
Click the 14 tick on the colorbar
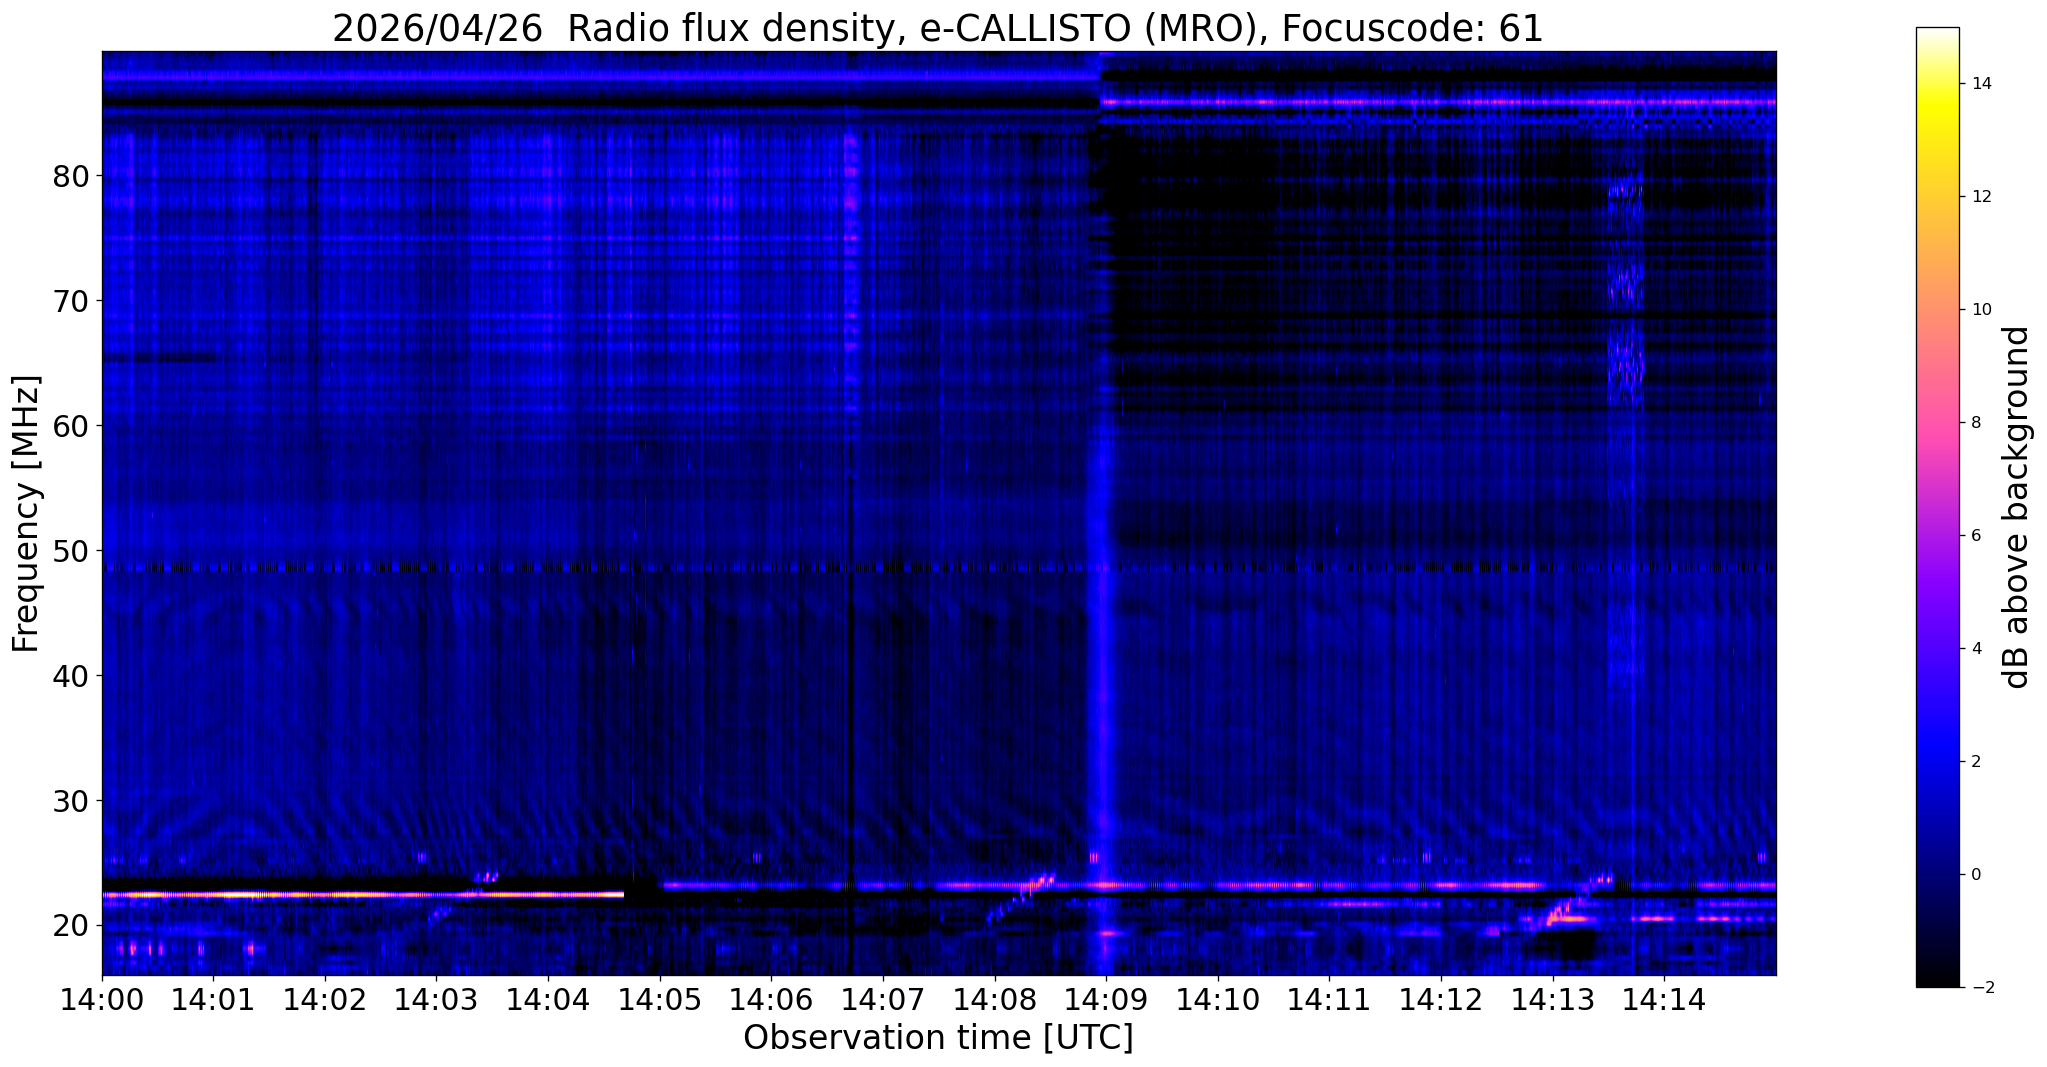[x=1976, y=84]
